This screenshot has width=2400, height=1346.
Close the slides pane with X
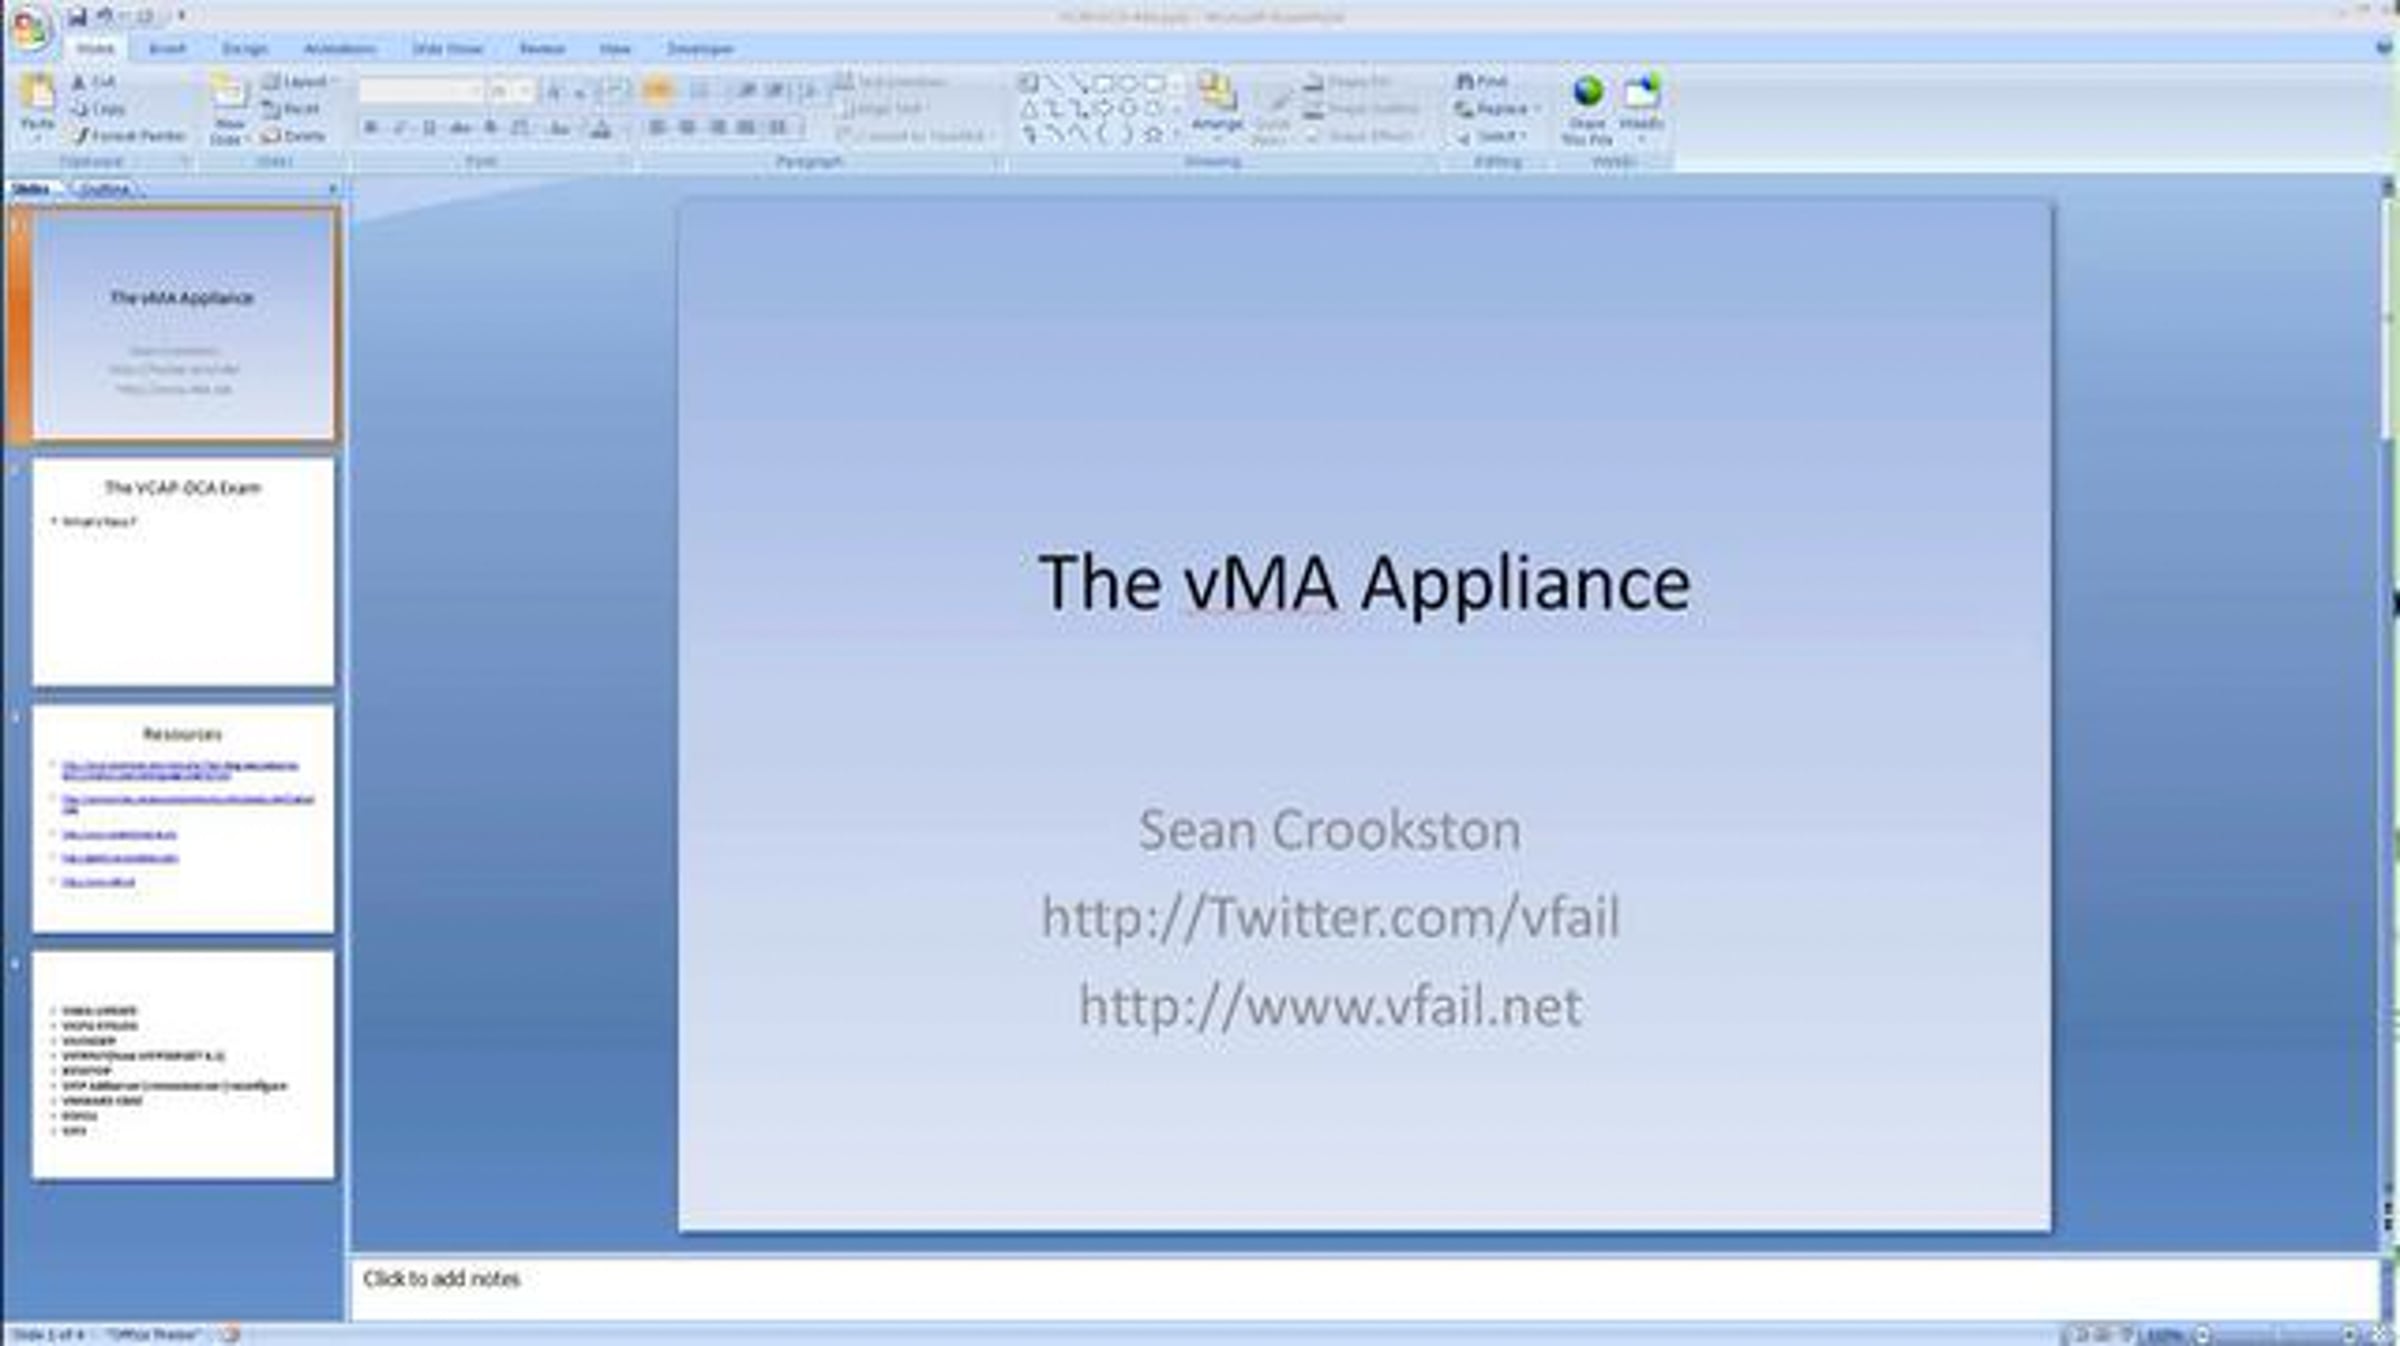[x=333, y=188]
